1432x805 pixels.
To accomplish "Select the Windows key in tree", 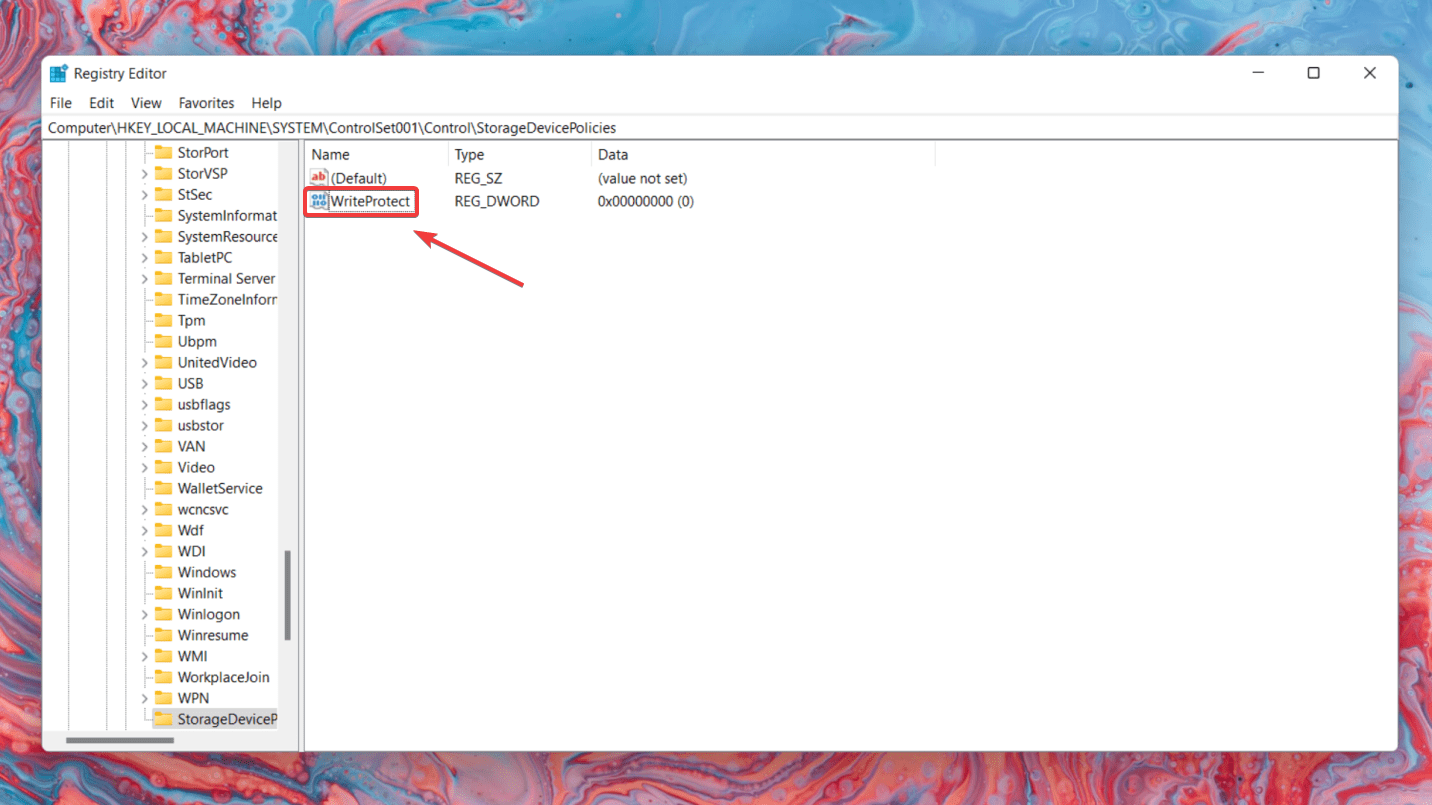I will pos(207,572).
